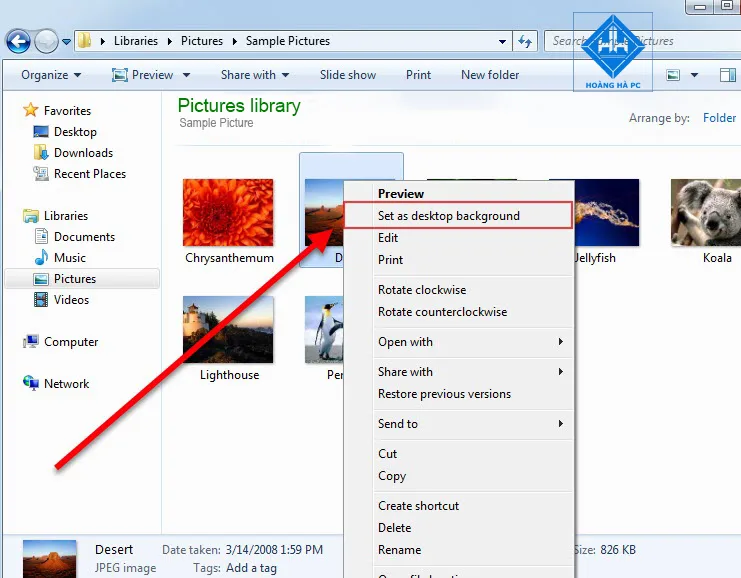741x578 pixels.
Task: Open the Music library
Action: pos(70,258)
